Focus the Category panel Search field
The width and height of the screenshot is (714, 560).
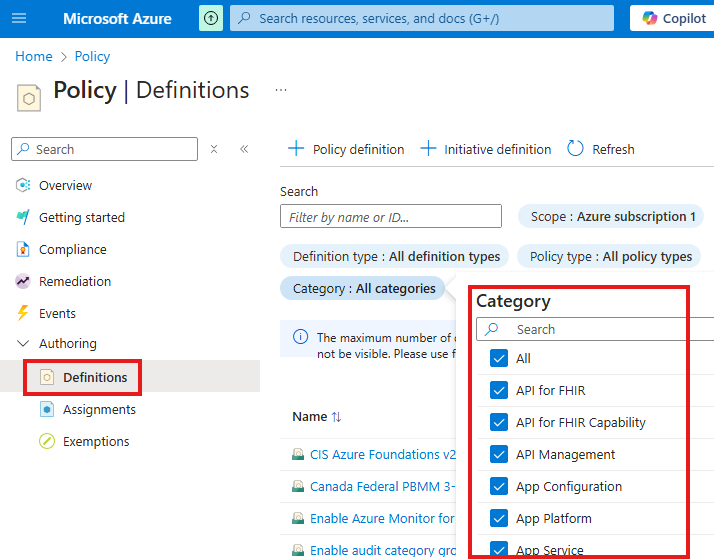point(595,329)
